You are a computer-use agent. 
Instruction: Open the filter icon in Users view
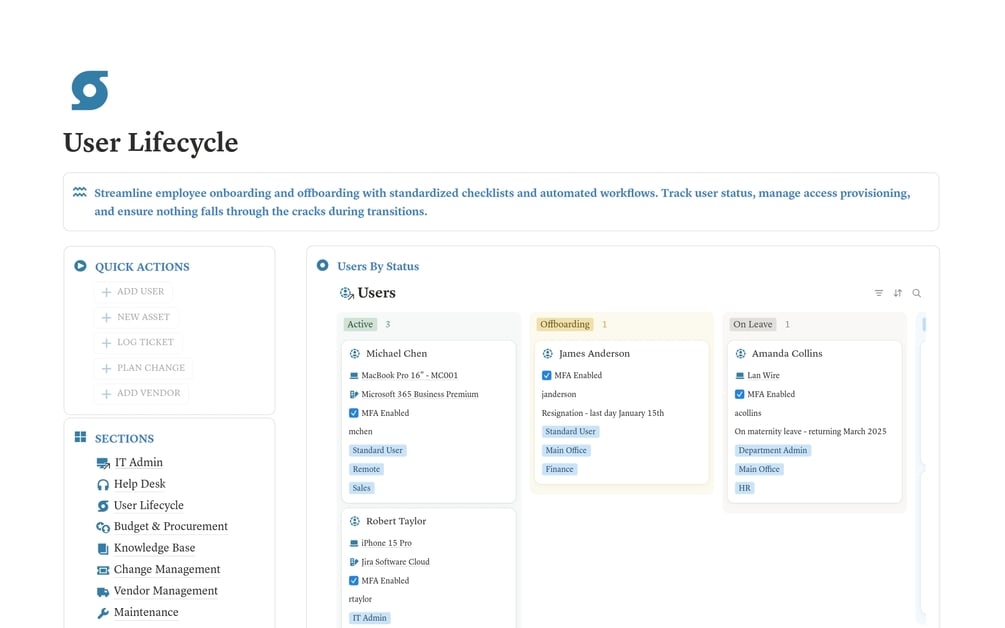[x=879, y=293]
